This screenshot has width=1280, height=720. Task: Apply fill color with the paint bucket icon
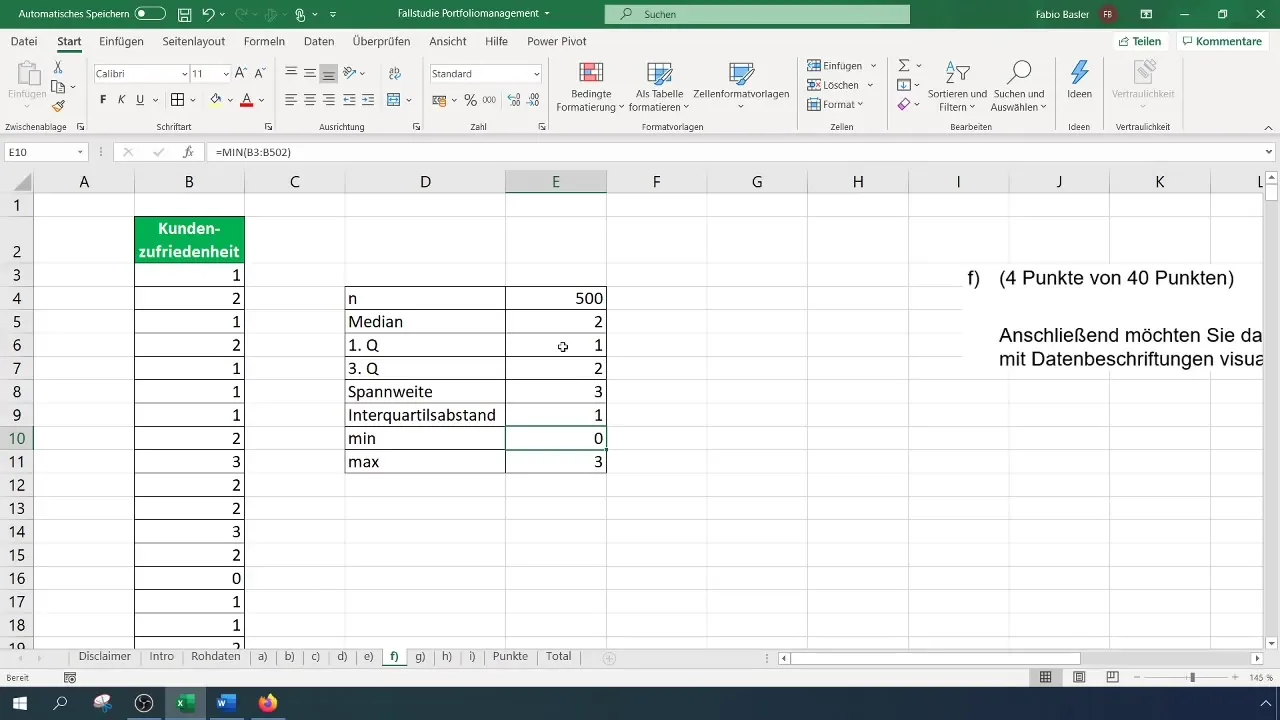(x=216, y=100)
